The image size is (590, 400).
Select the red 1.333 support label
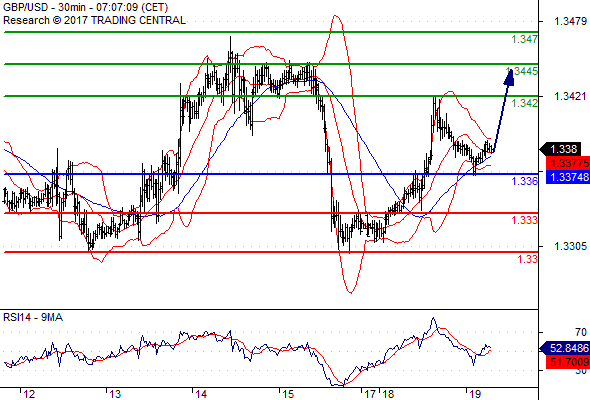(x=525, y=220)
